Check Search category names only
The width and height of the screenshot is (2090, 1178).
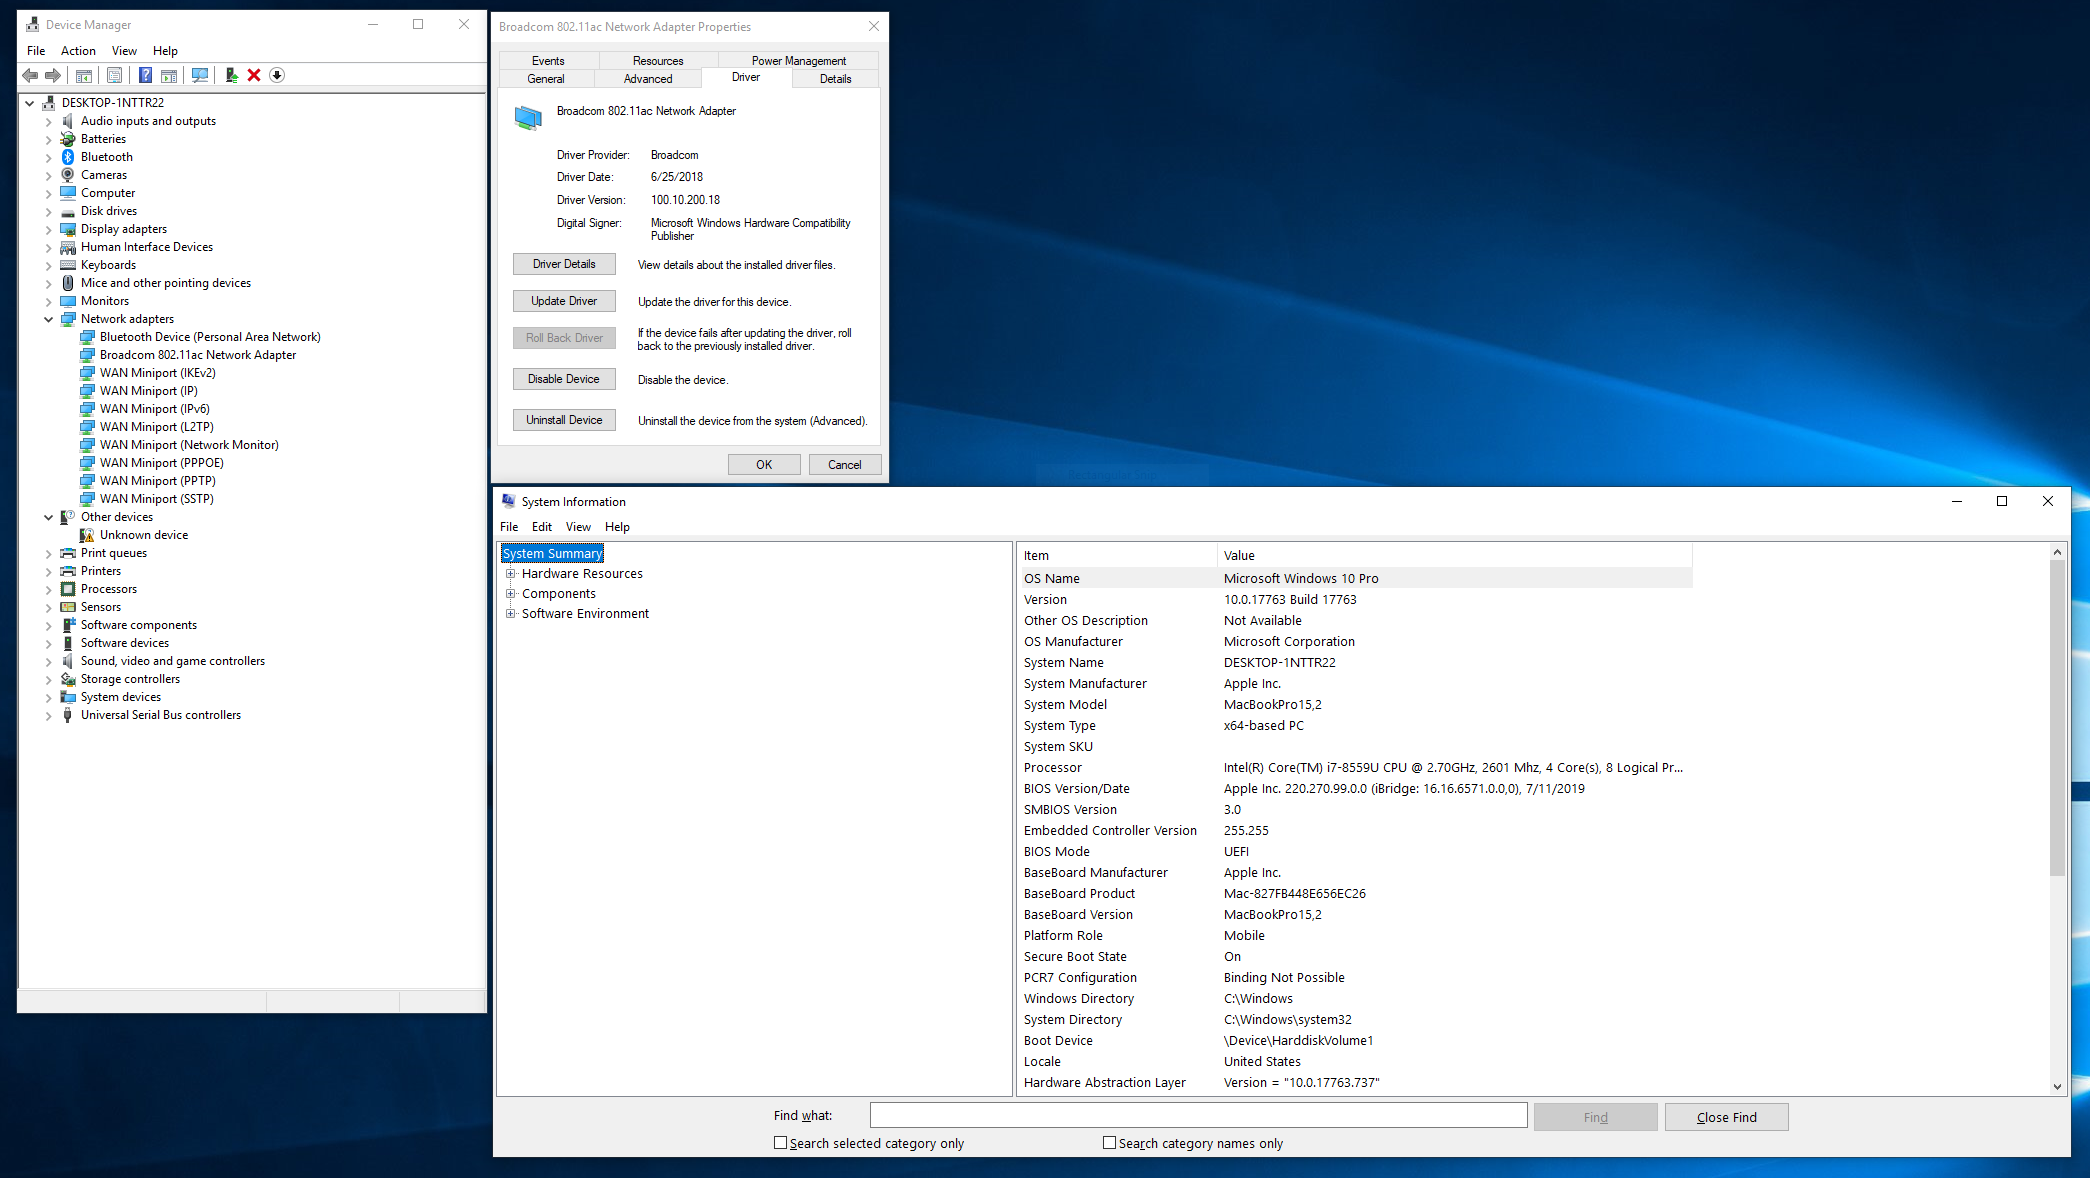(1109, 1142)
